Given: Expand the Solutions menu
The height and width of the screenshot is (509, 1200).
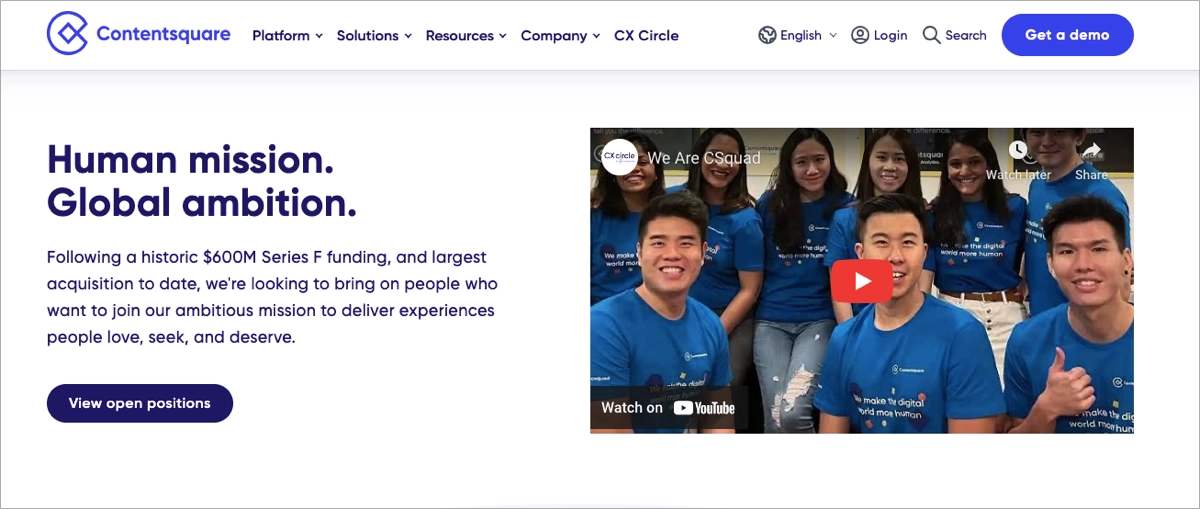Looking at the screenshot, I should (374, 35).
